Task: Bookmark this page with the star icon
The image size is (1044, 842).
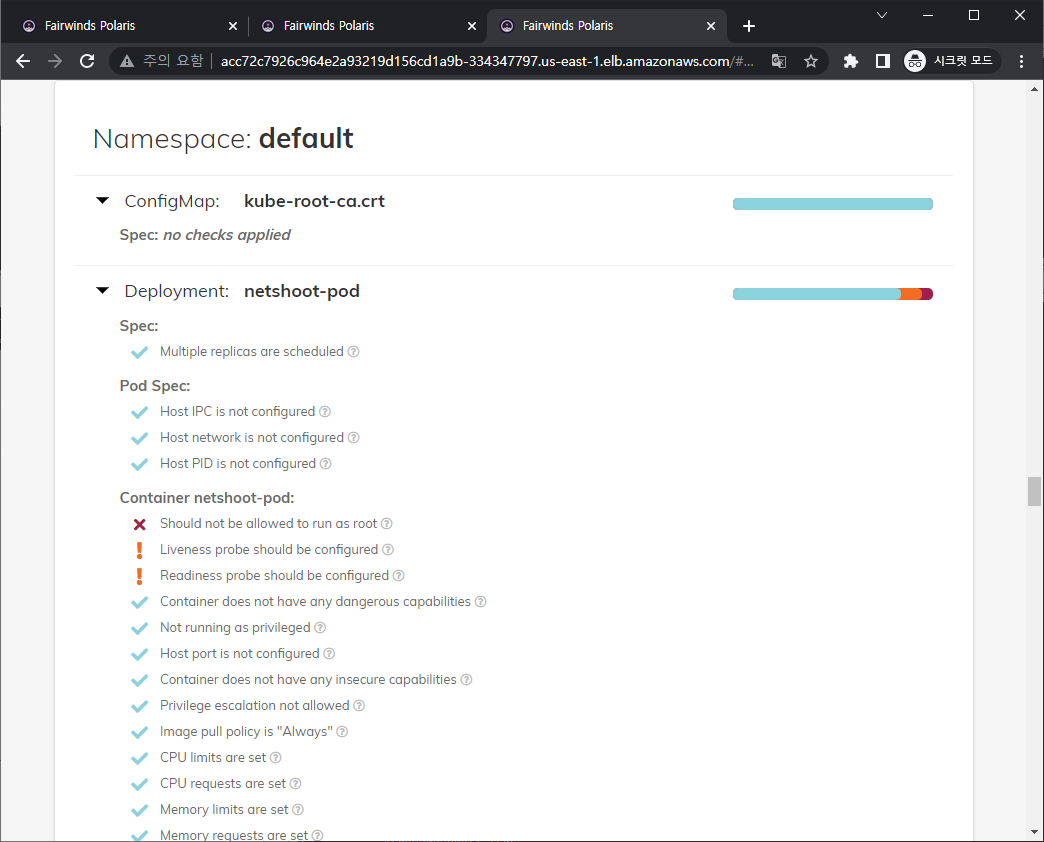Action: point(811,61)
